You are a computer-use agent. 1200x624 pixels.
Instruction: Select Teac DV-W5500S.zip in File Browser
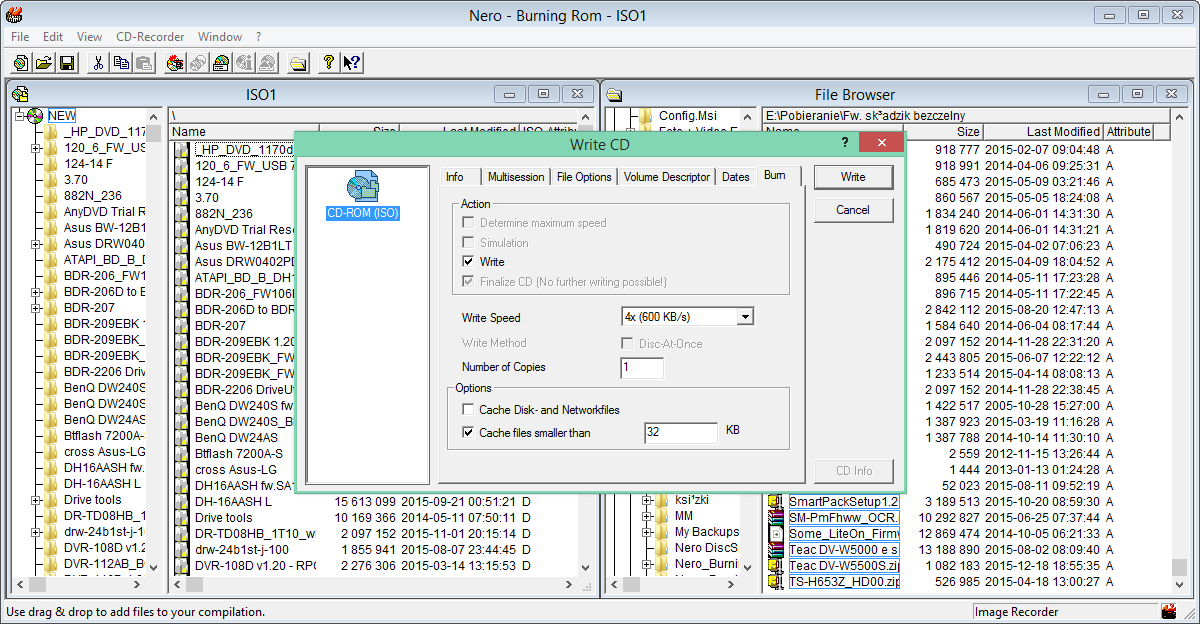(x=844, y=565)
